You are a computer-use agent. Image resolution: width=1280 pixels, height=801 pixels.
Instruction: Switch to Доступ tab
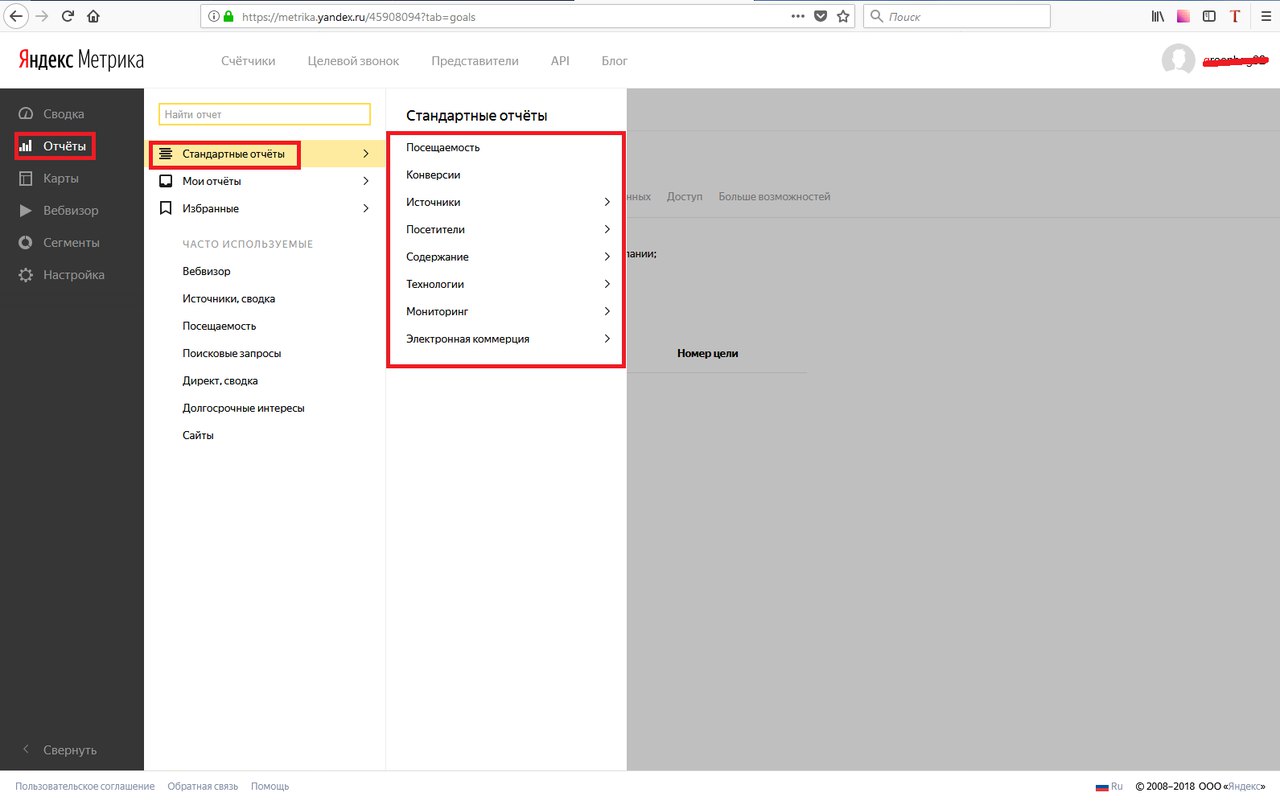coord(685,197)
